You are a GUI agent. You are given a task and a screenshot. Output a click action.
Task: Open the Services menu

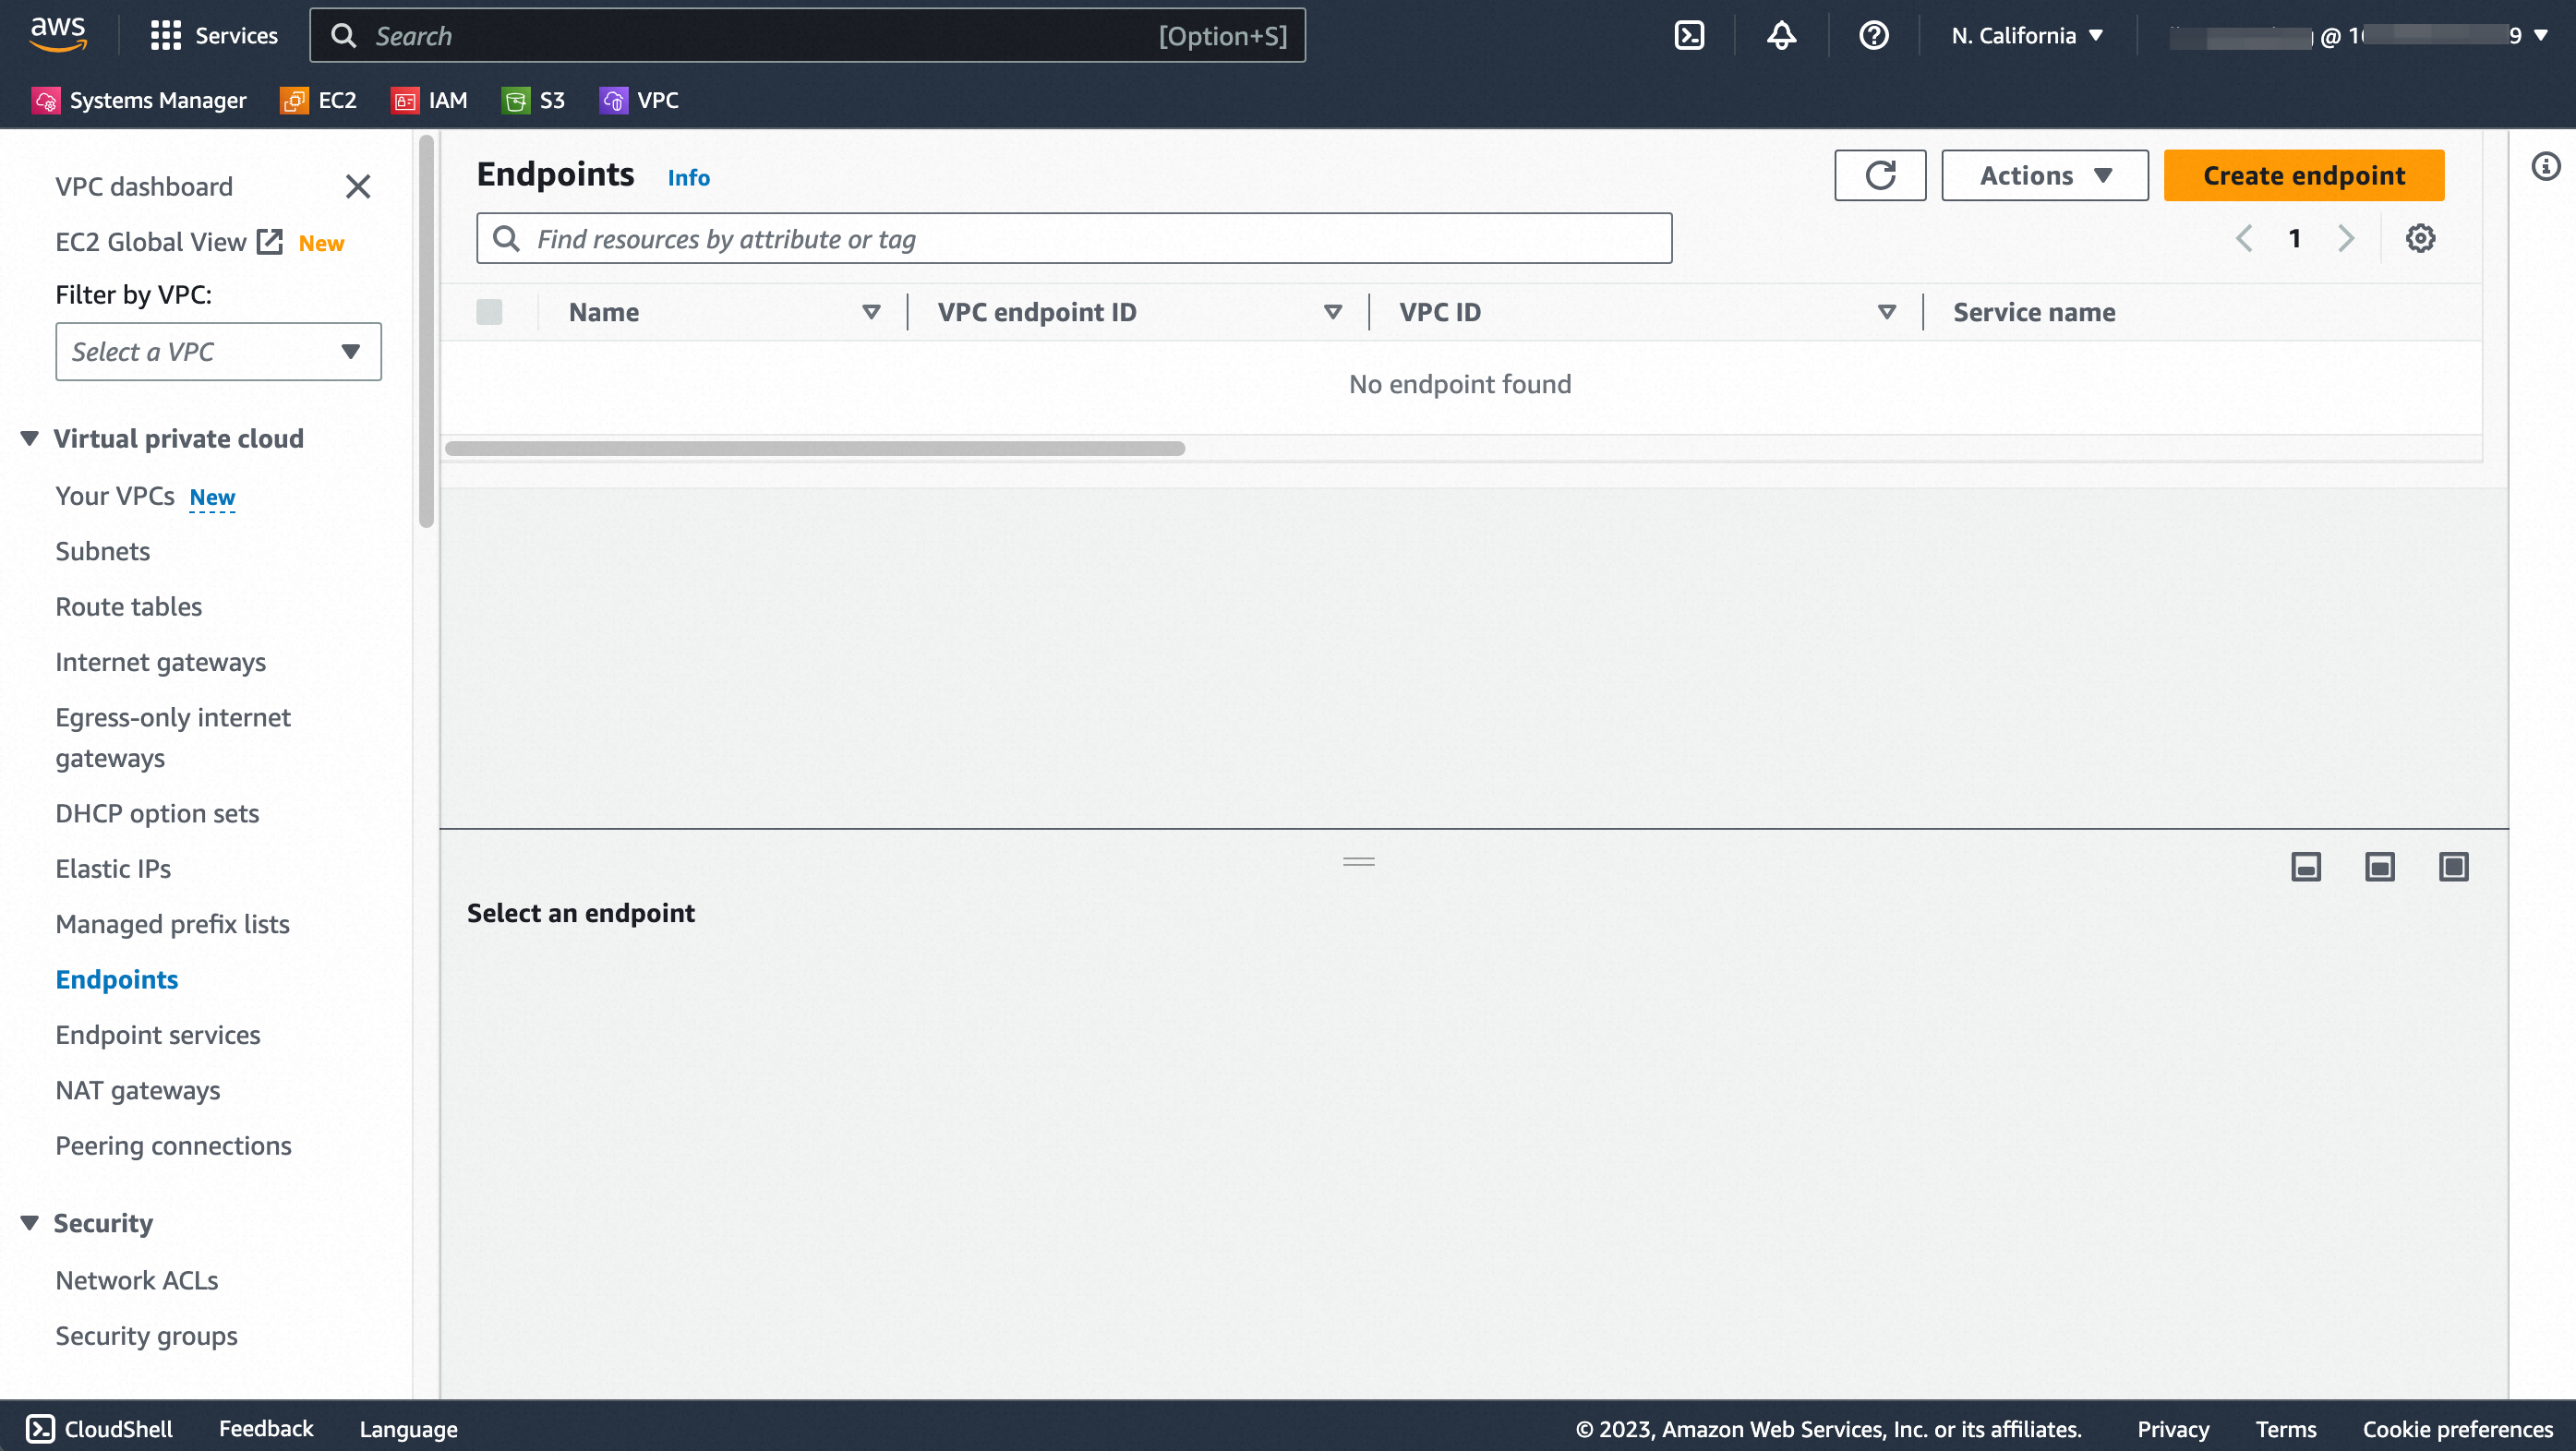(x=212, y=35)
